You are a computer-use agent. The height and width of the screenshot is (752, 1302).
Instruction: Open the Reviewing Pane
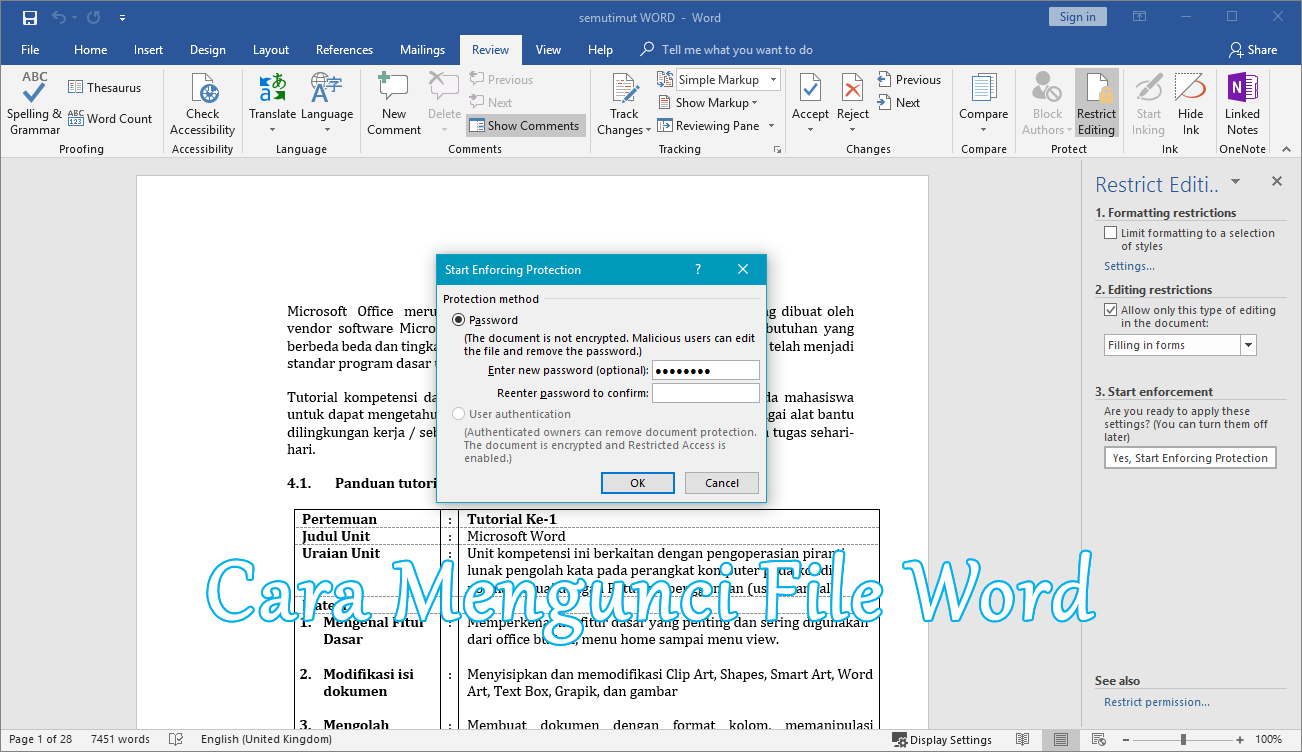coord(707,126)
